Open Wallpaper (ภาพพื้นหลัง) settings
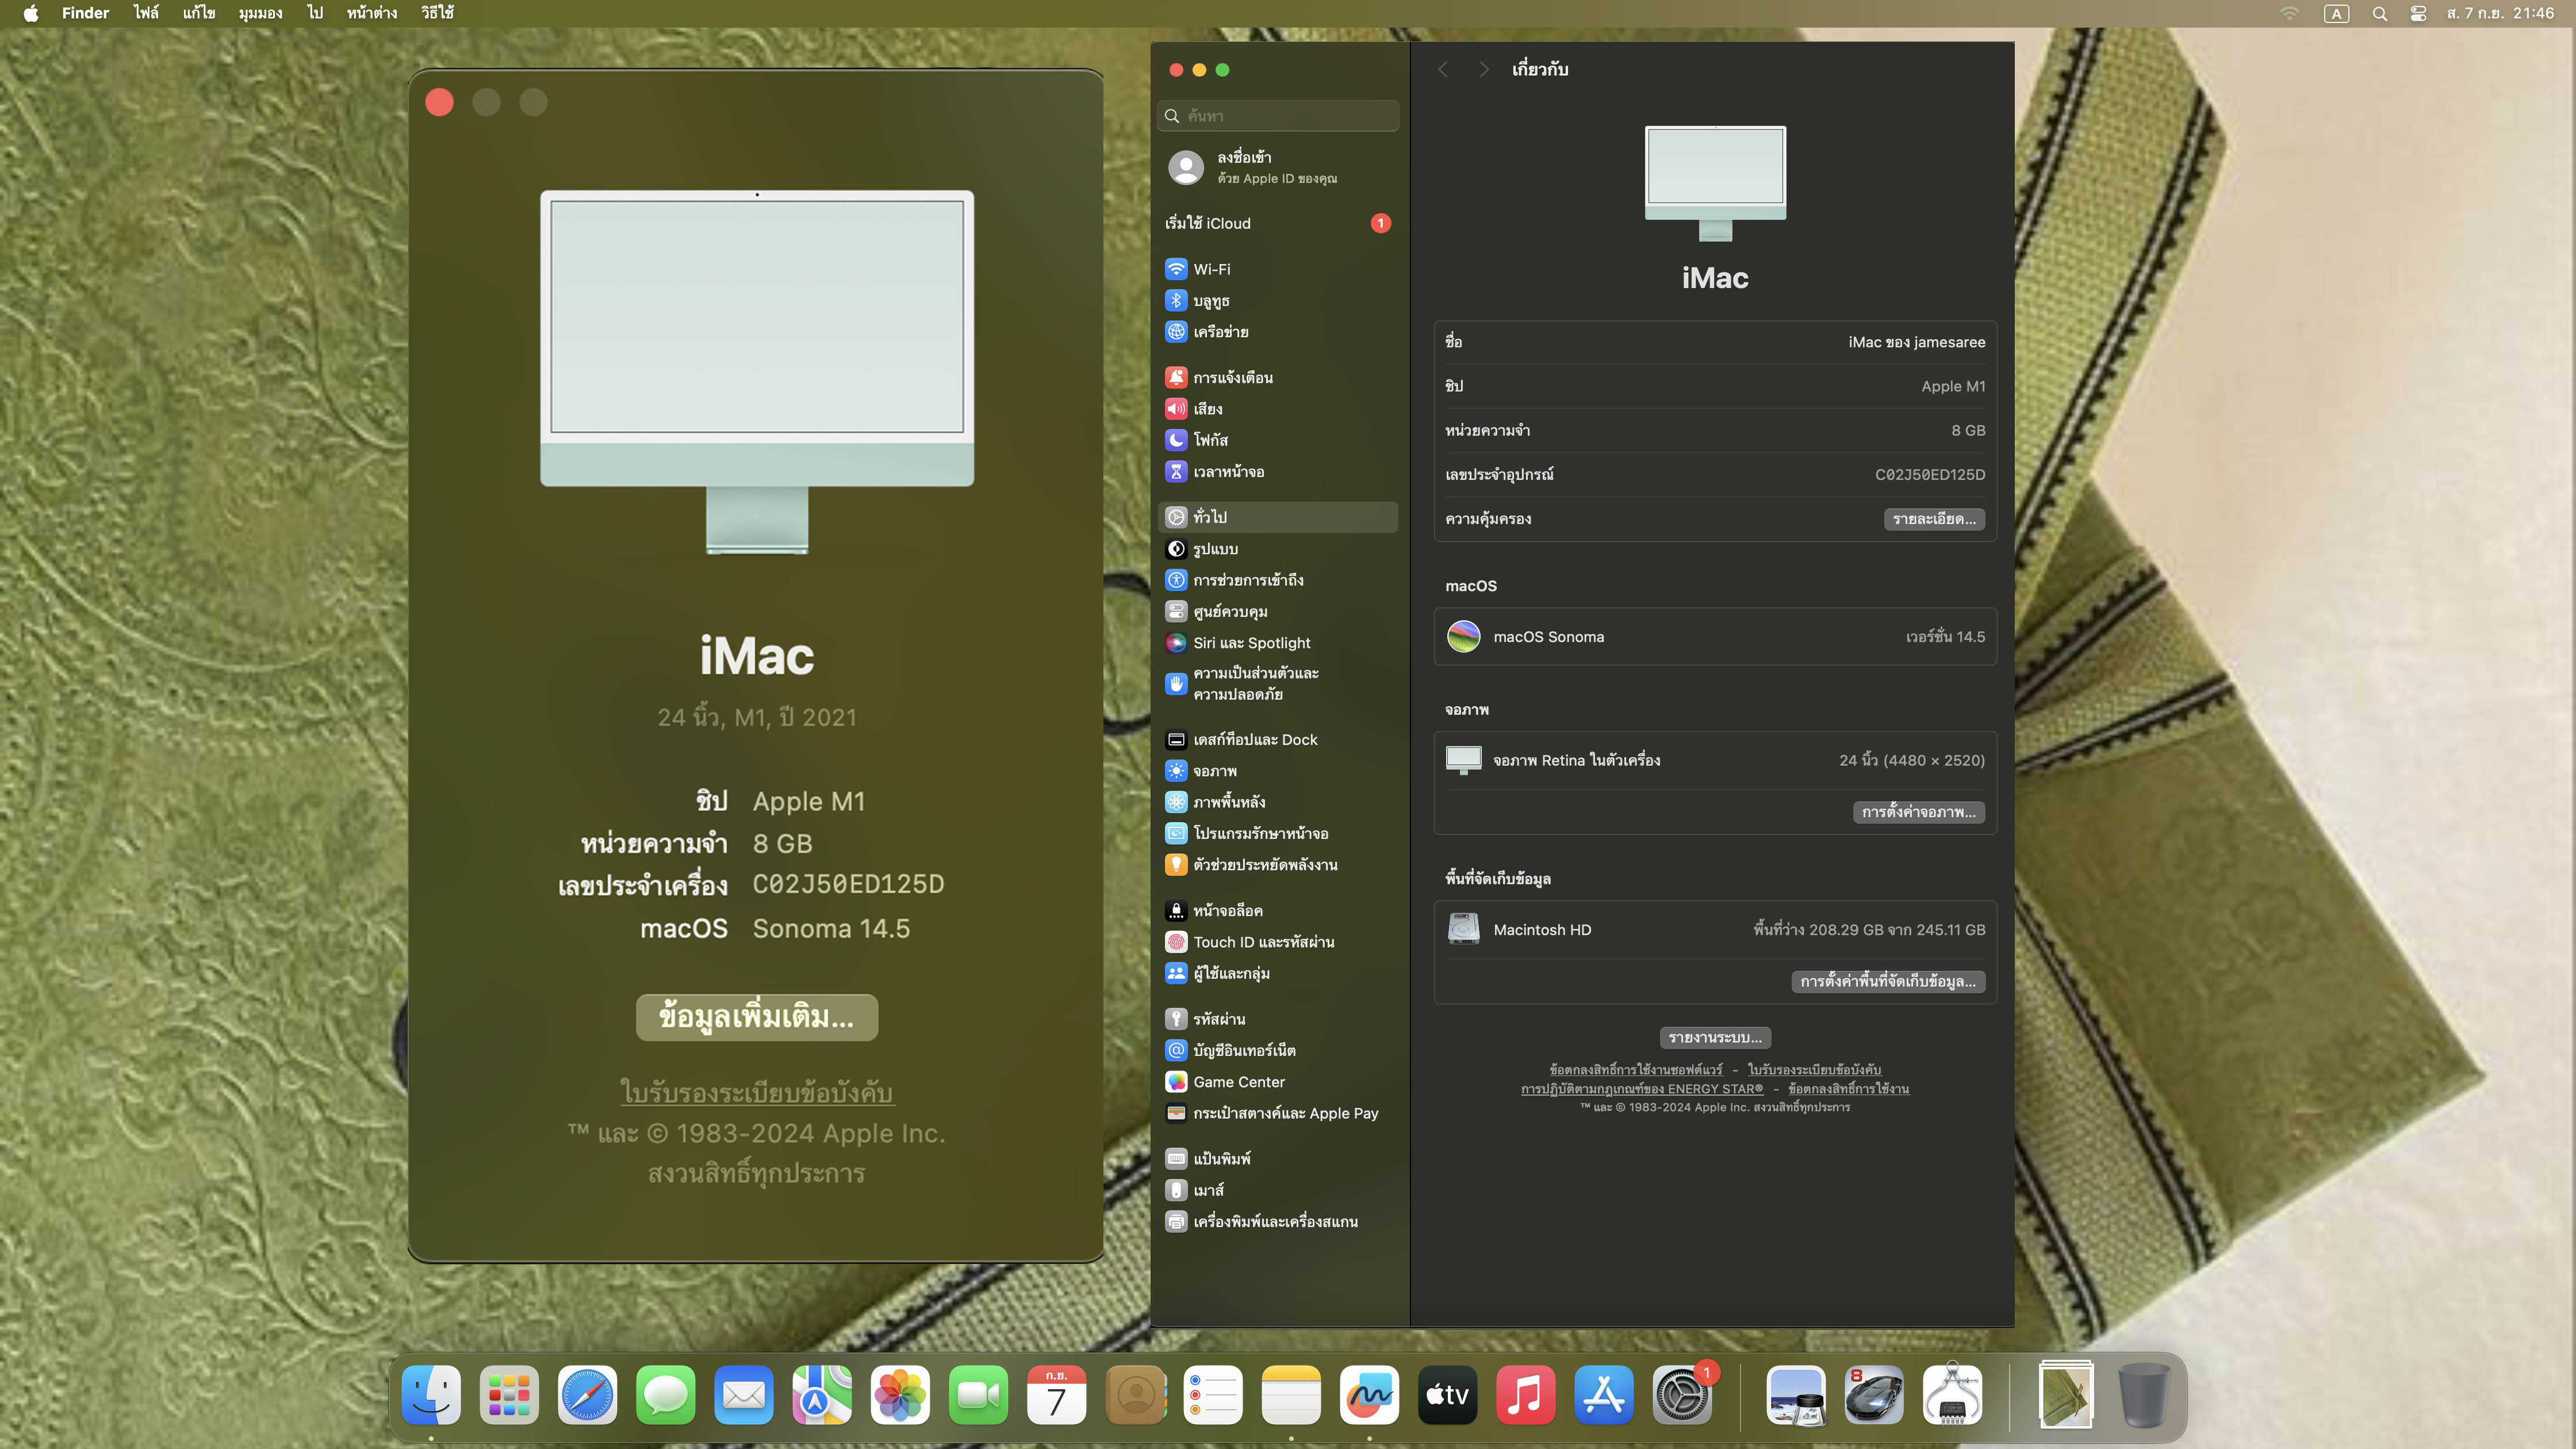Viewport: 2576px width, 1449px height. tap(1277, 802)
